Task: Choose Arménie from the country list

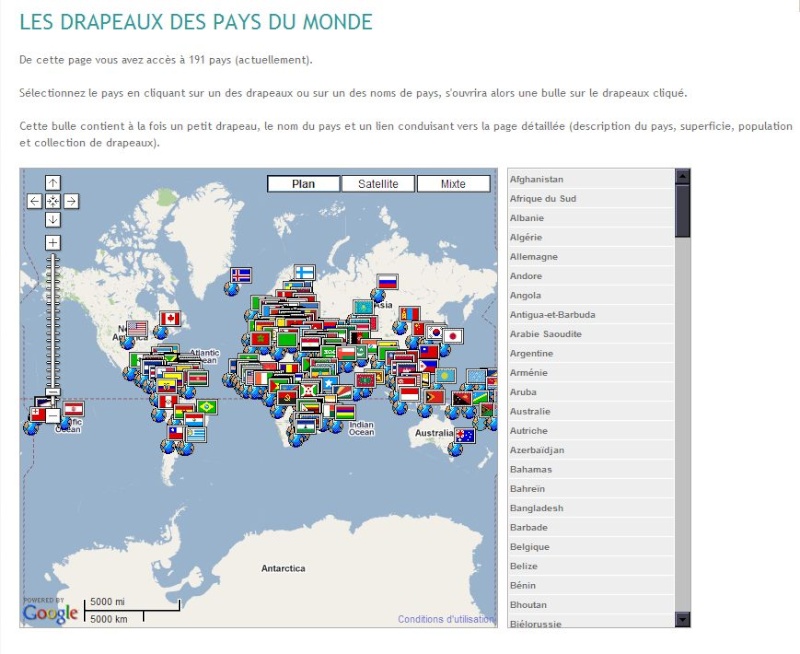Action: pos(591,373)
